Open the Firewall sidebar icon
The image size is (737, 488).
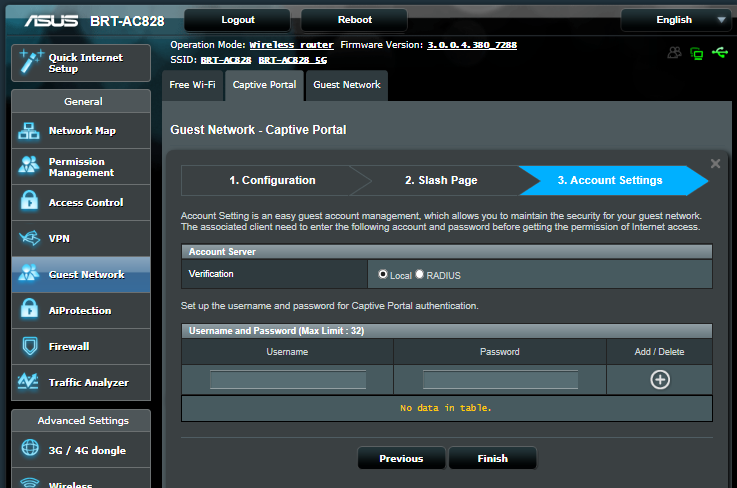pyautogui.click(x=29, y=347)
